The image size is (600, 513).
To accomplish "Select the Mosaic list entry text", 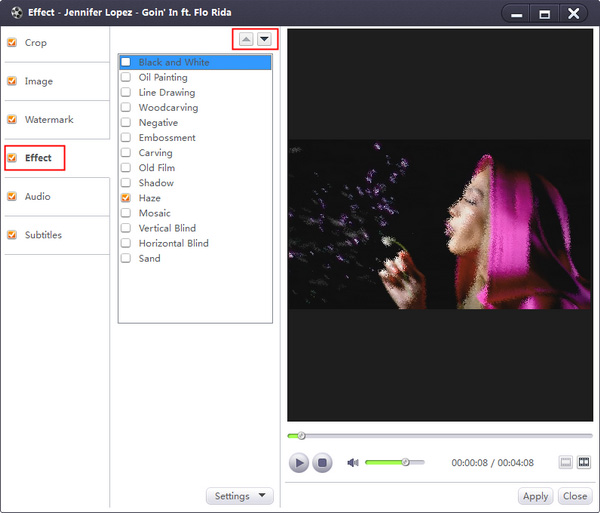I will click(155, 213).
